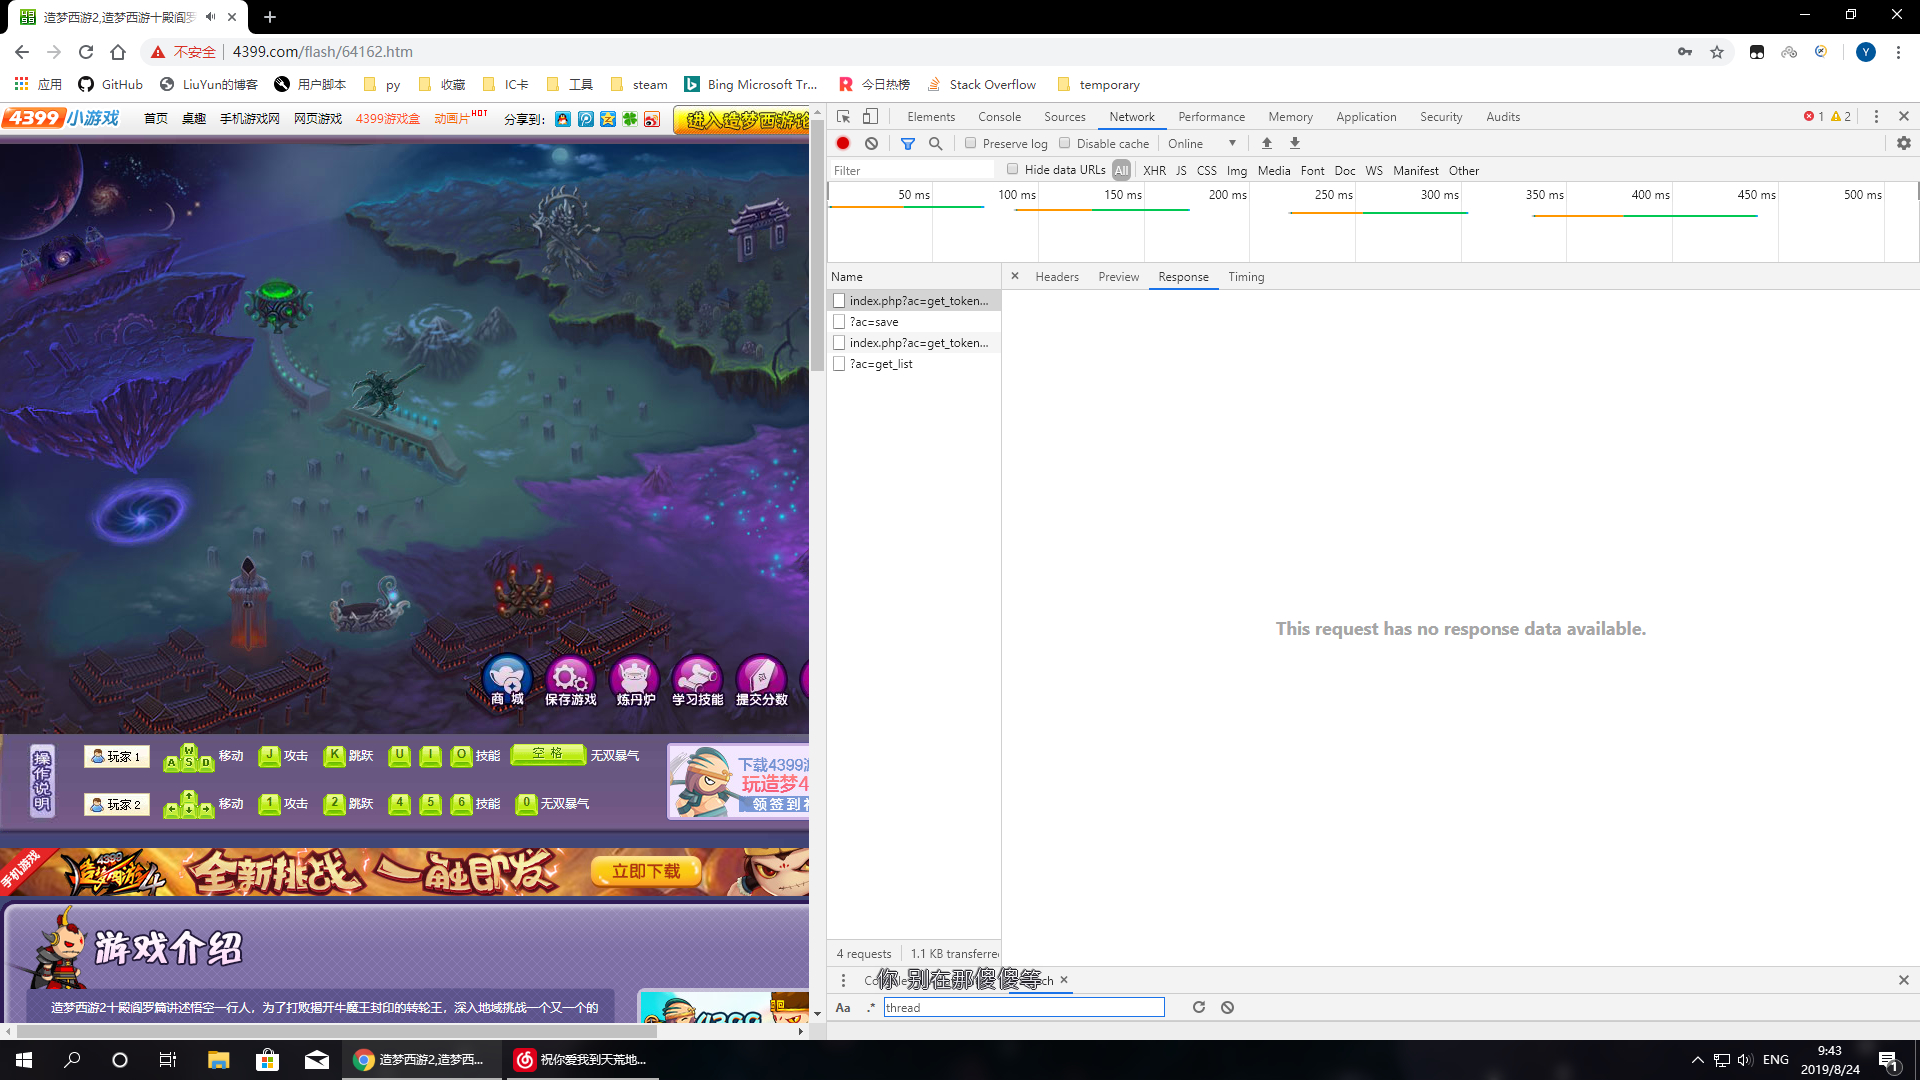Image resolution: width=1920 pixels, height=1080 pixels.
Task: Open the Application panel tab
Action: [1366, 117]
